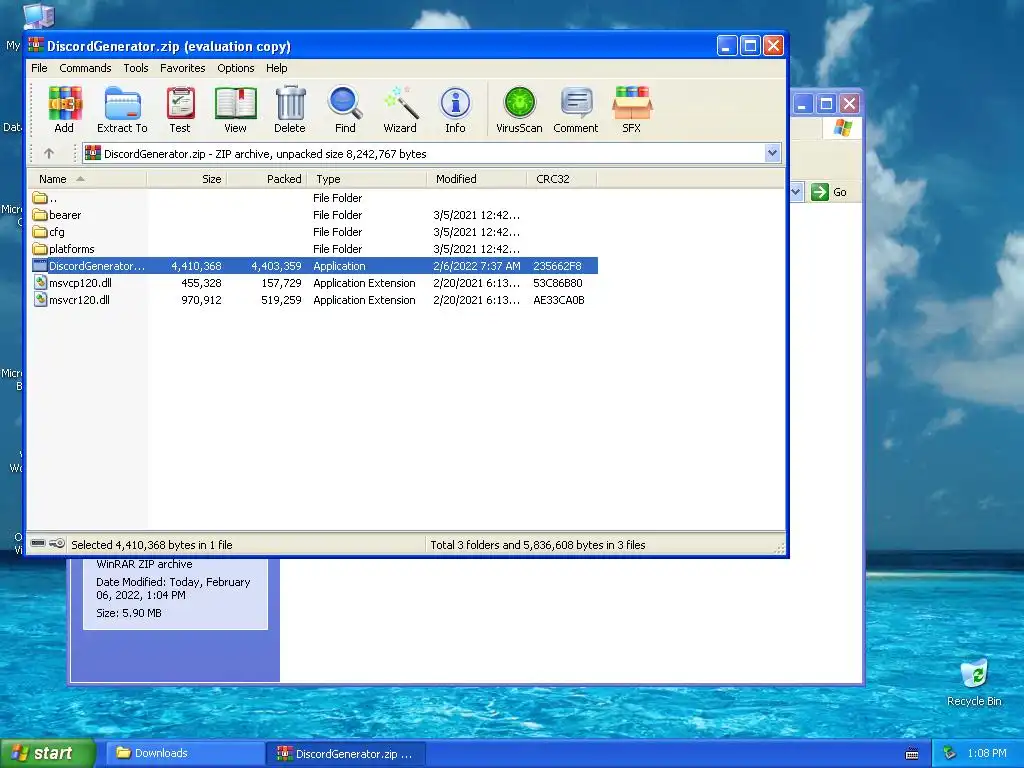This screenshot has width=1024, height=768.
Task: Expand the archive path dropdown
Action: (x=773, y=153)
